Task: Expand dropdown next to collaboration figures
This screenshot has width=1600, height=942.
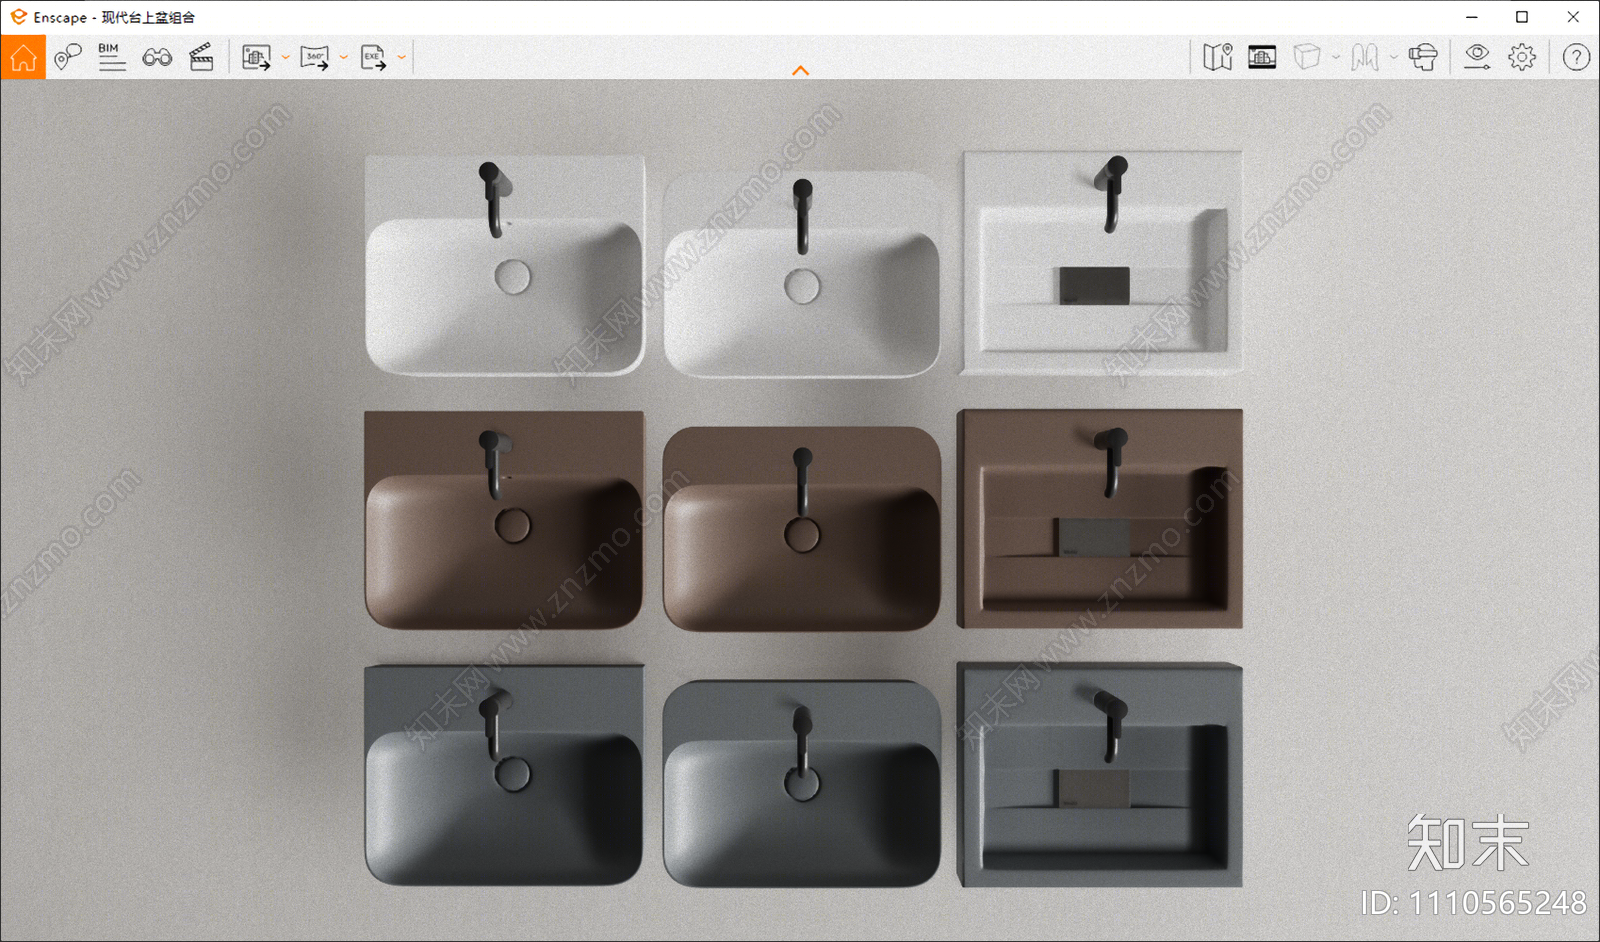Action: pos(1393,57)
